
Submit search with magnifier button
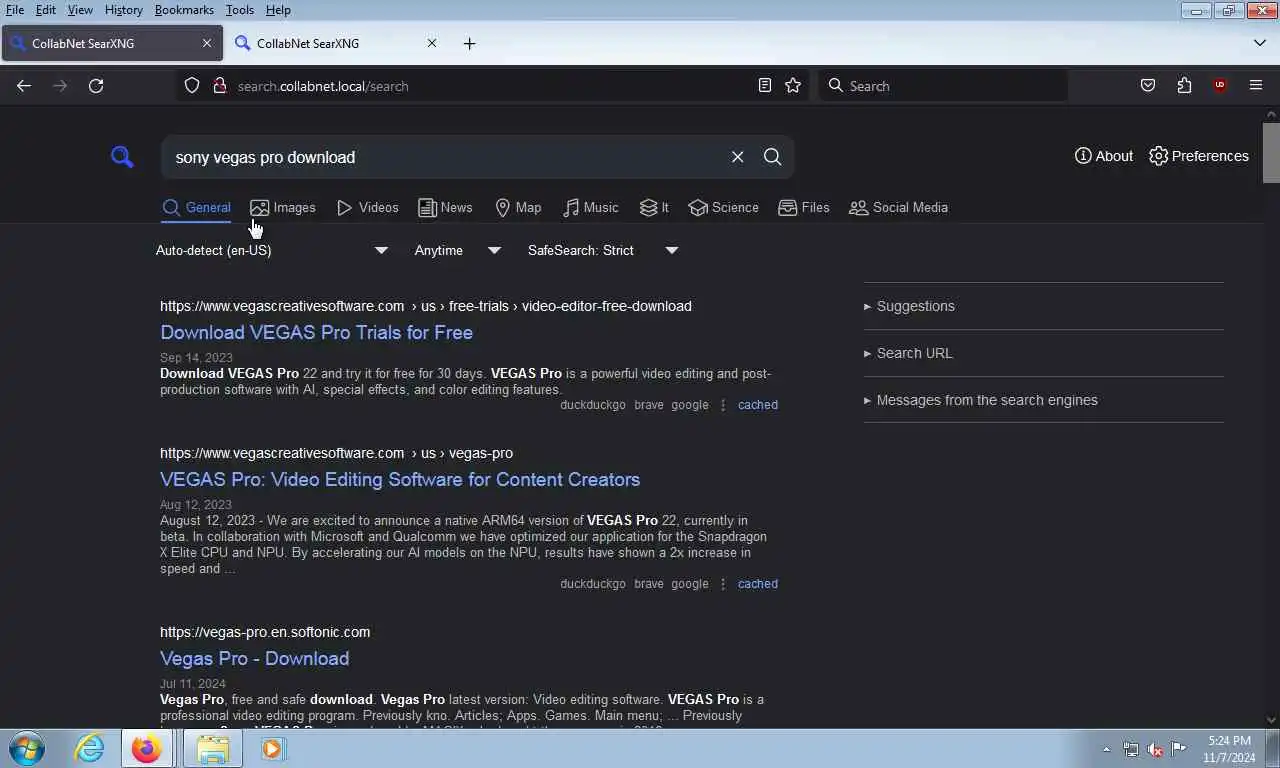[x=772, y=157]
